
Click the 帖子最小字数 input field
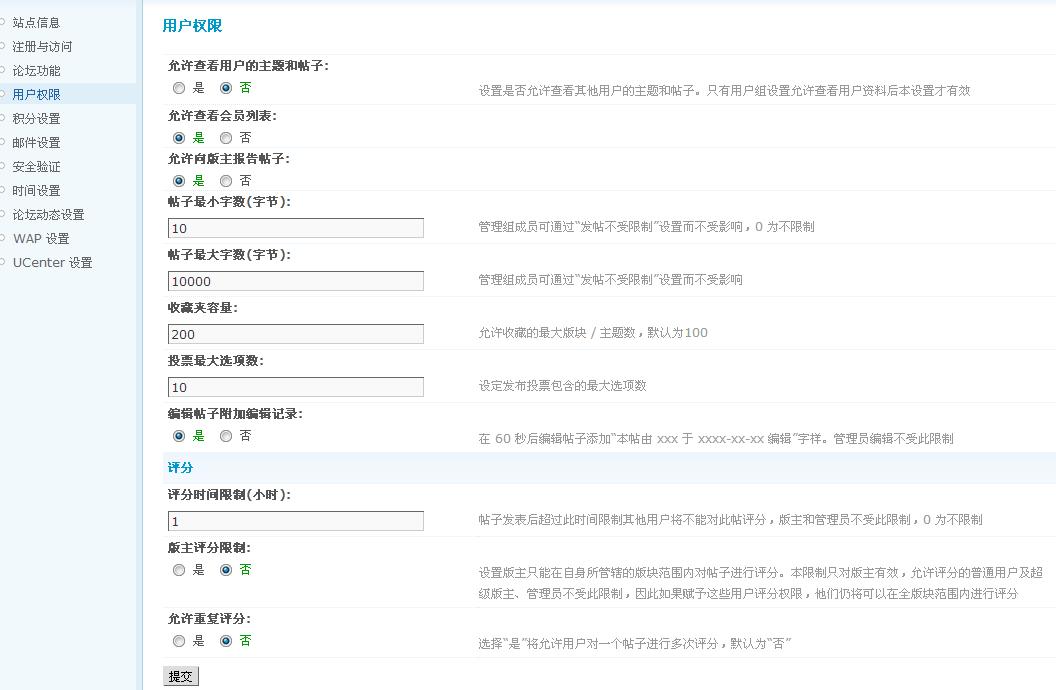coord(296,228)
